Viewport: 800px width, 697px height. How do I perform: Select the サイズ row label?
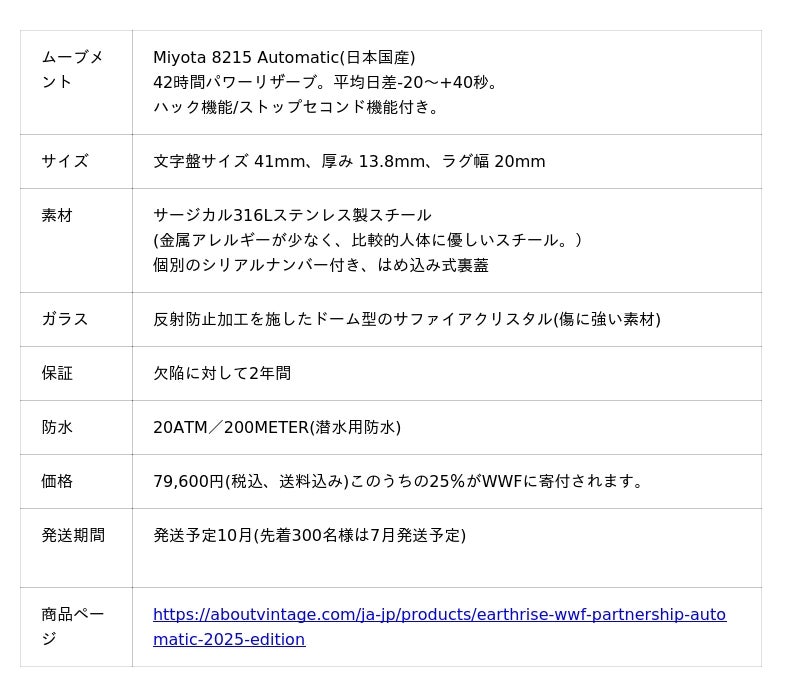click(65, 162)
